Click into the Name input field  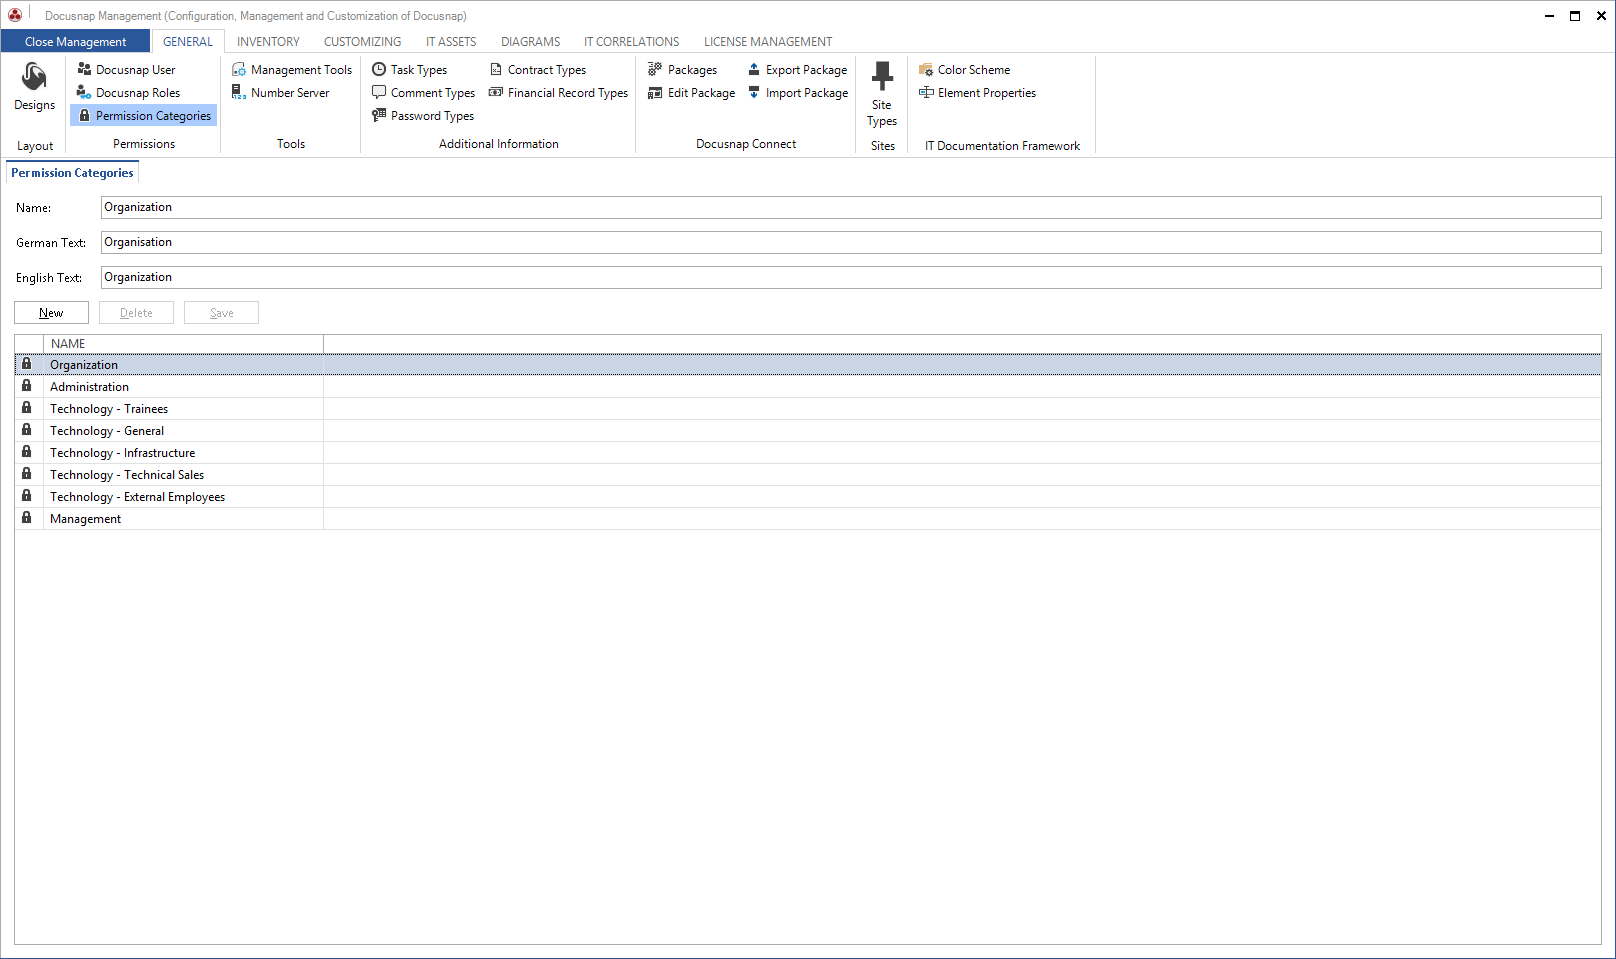pyautogui.click(x=851, y=207)
